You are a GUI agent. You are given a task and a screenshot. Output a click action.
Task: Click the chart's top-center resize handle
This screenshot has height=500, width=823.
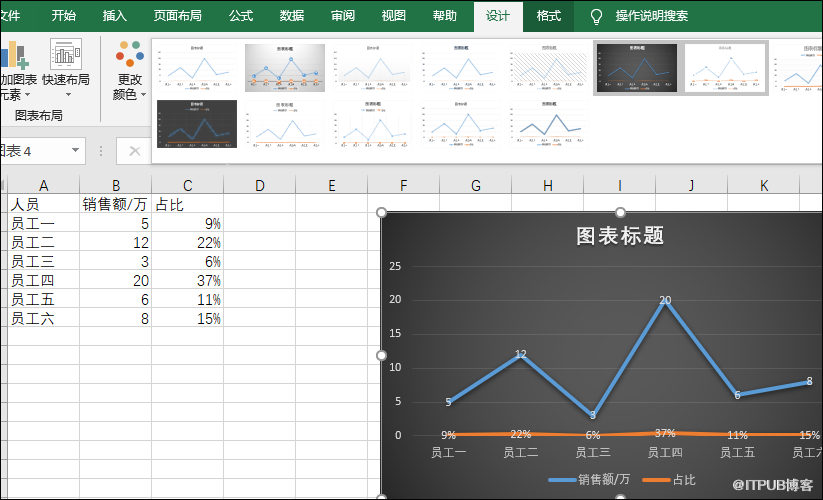tap(620, 213)
